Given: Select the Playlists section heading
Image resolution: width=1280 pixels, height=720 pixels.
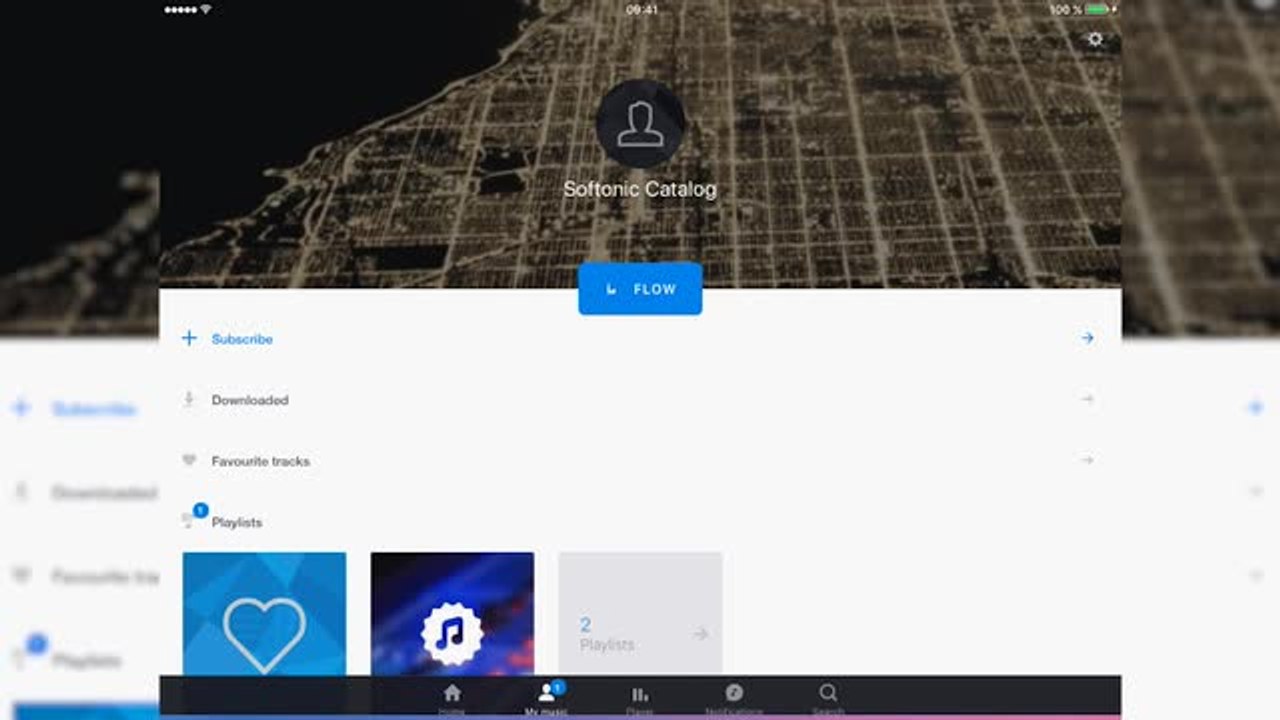Looking at the screenshot, I should coord(237,522).
